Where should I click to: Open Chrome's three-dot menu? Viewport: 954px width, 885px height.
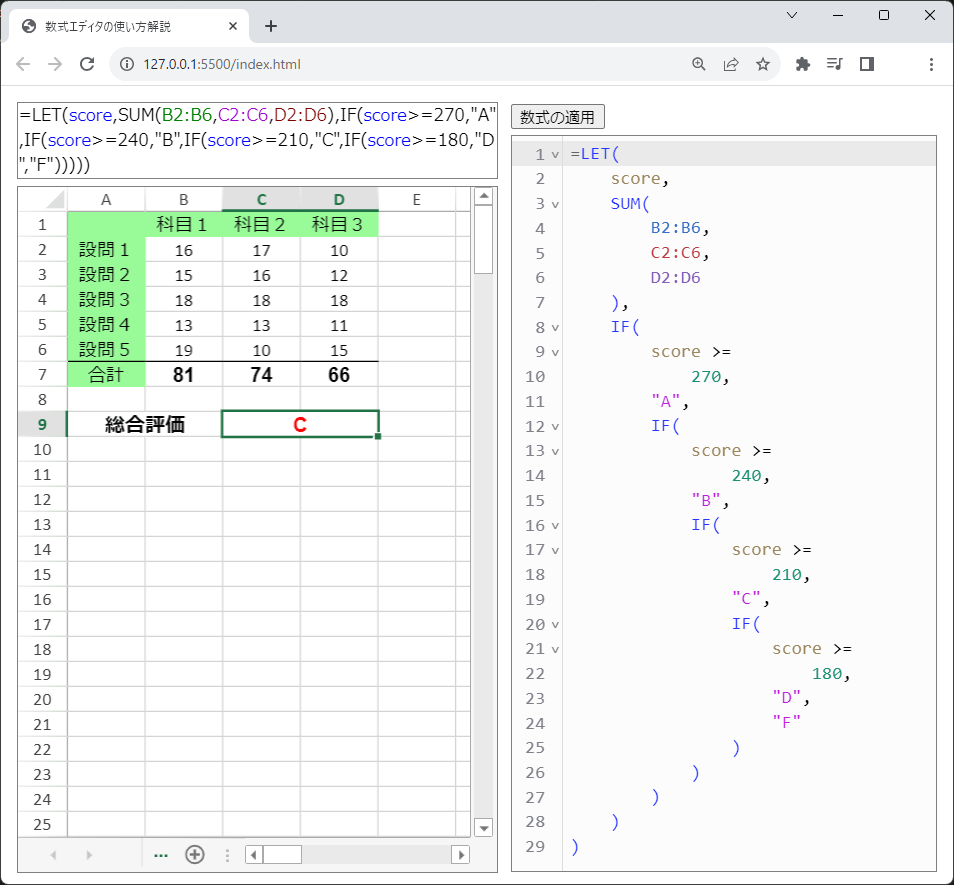(x=932, y=62)
